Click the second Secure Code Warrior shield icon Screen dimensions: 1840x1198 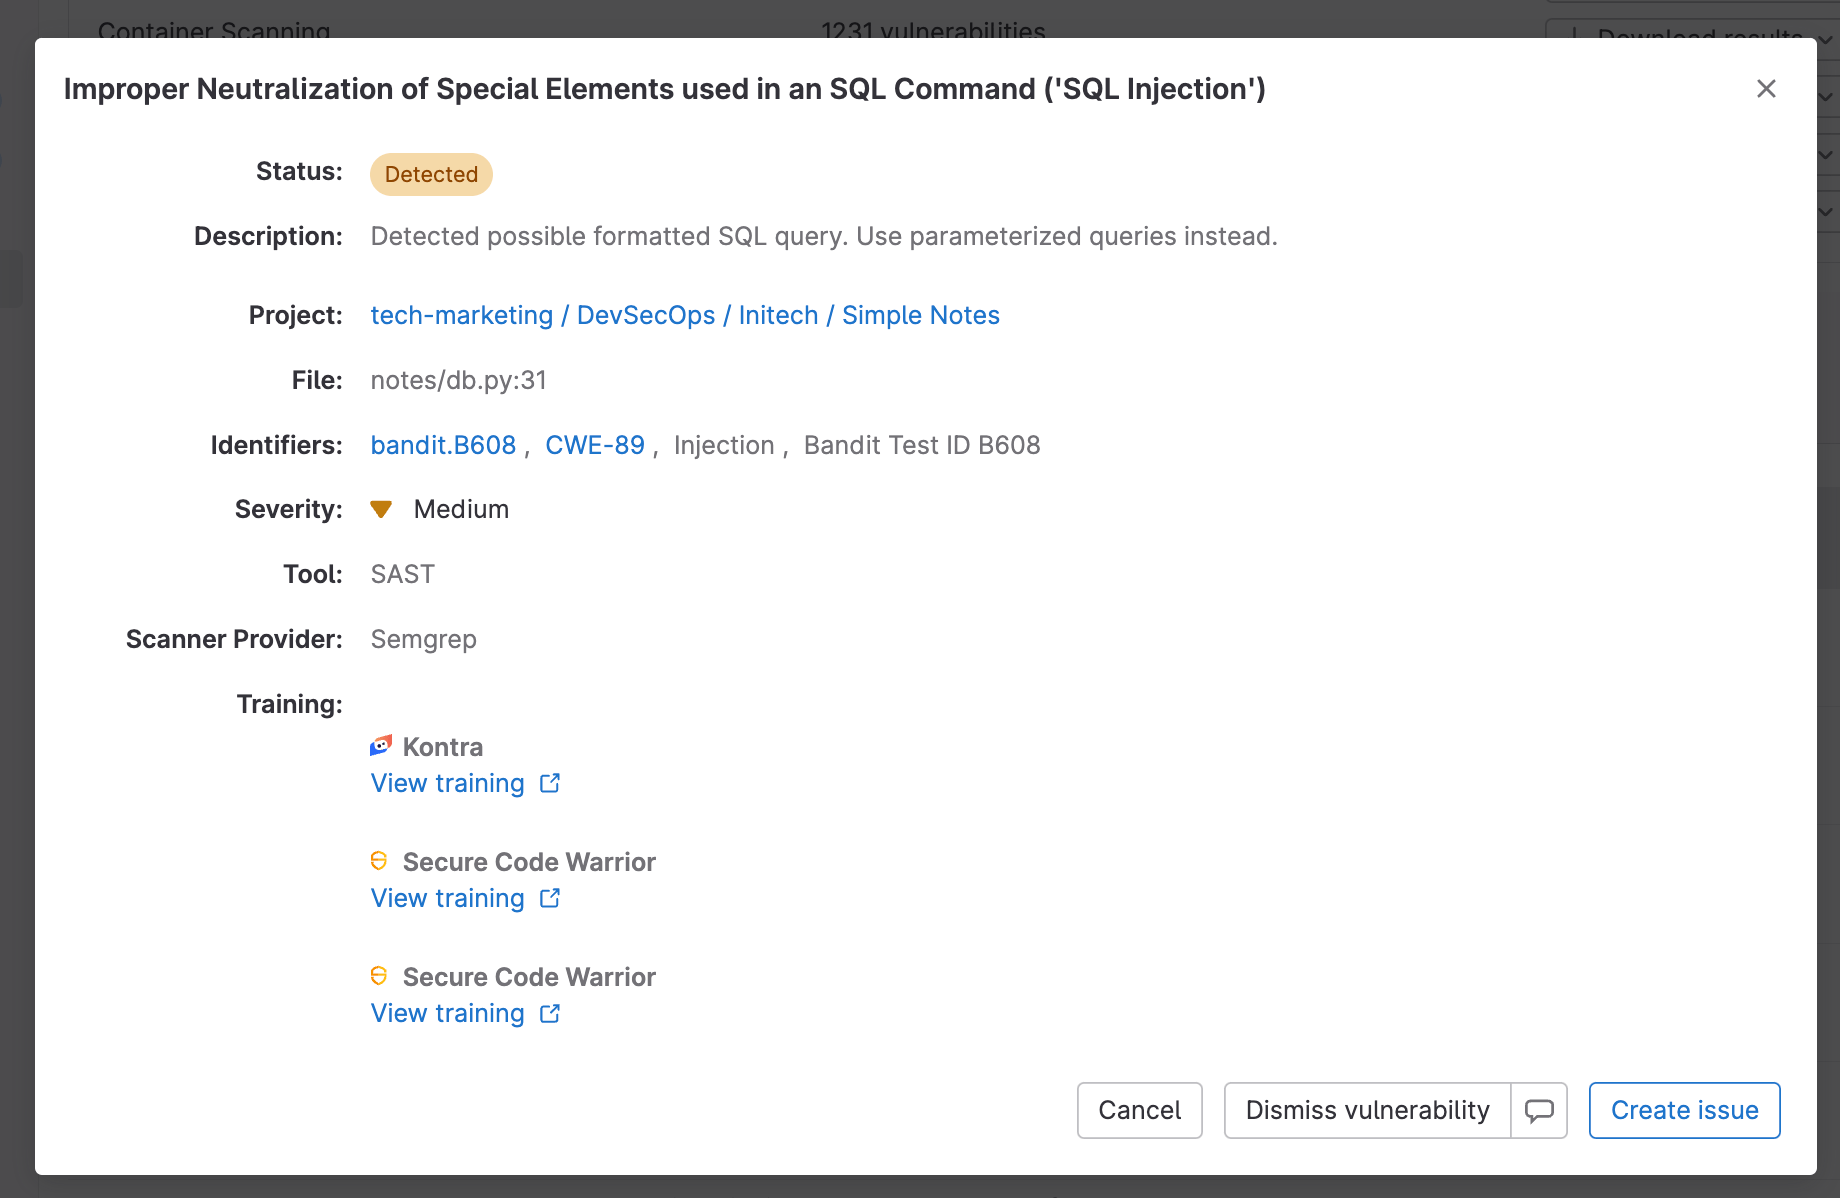point(380,975)
